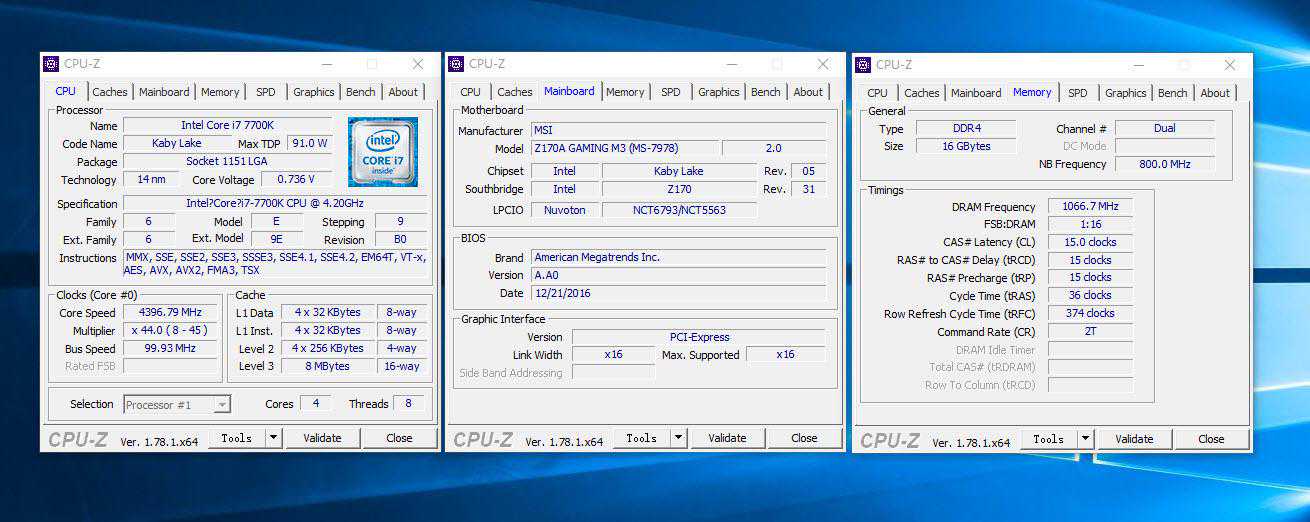Click the Intel Core i7 logo badge

pyautogui.click(x=383, y=151)
